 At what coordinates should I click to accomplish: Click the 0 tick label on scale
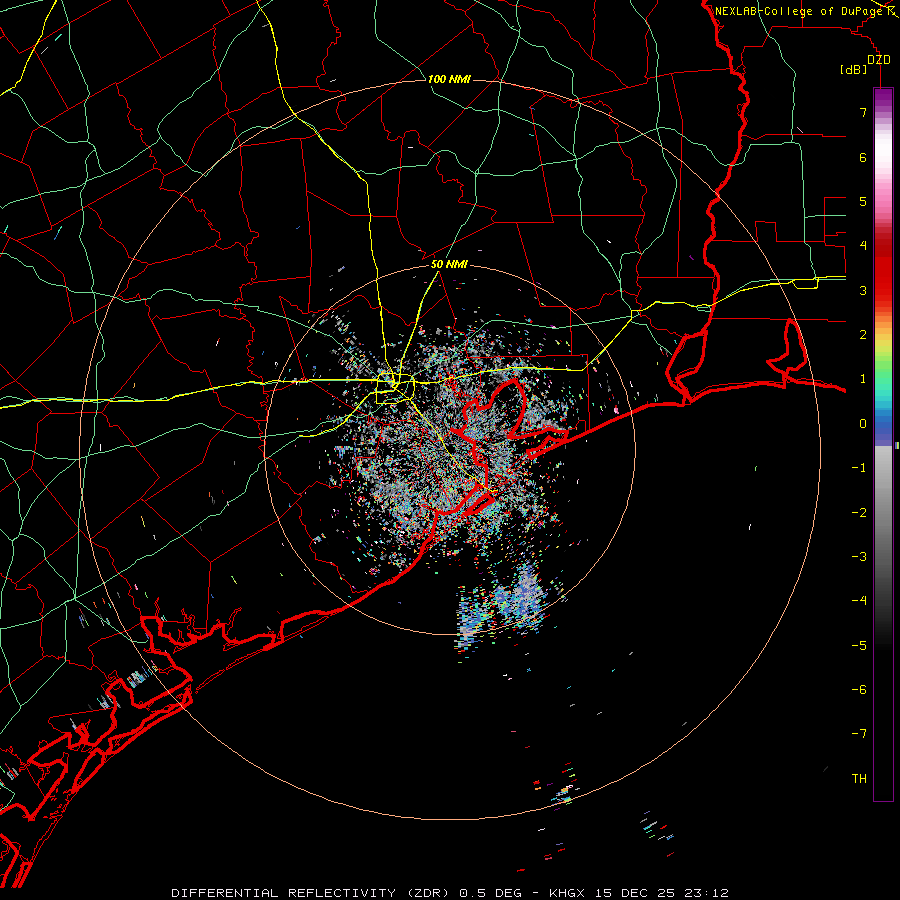[x=863, y=424]
